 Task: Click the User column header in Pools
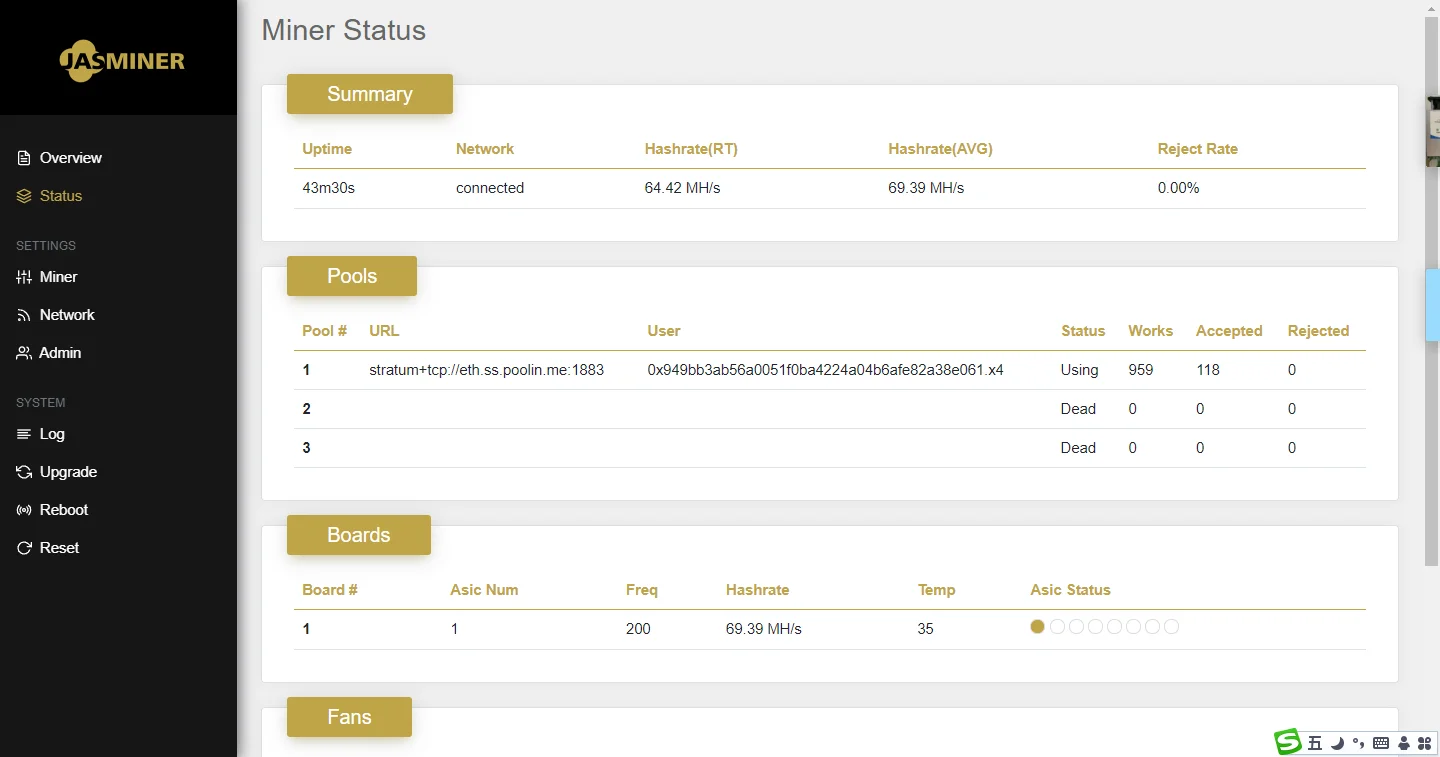(x=664, y=331)
